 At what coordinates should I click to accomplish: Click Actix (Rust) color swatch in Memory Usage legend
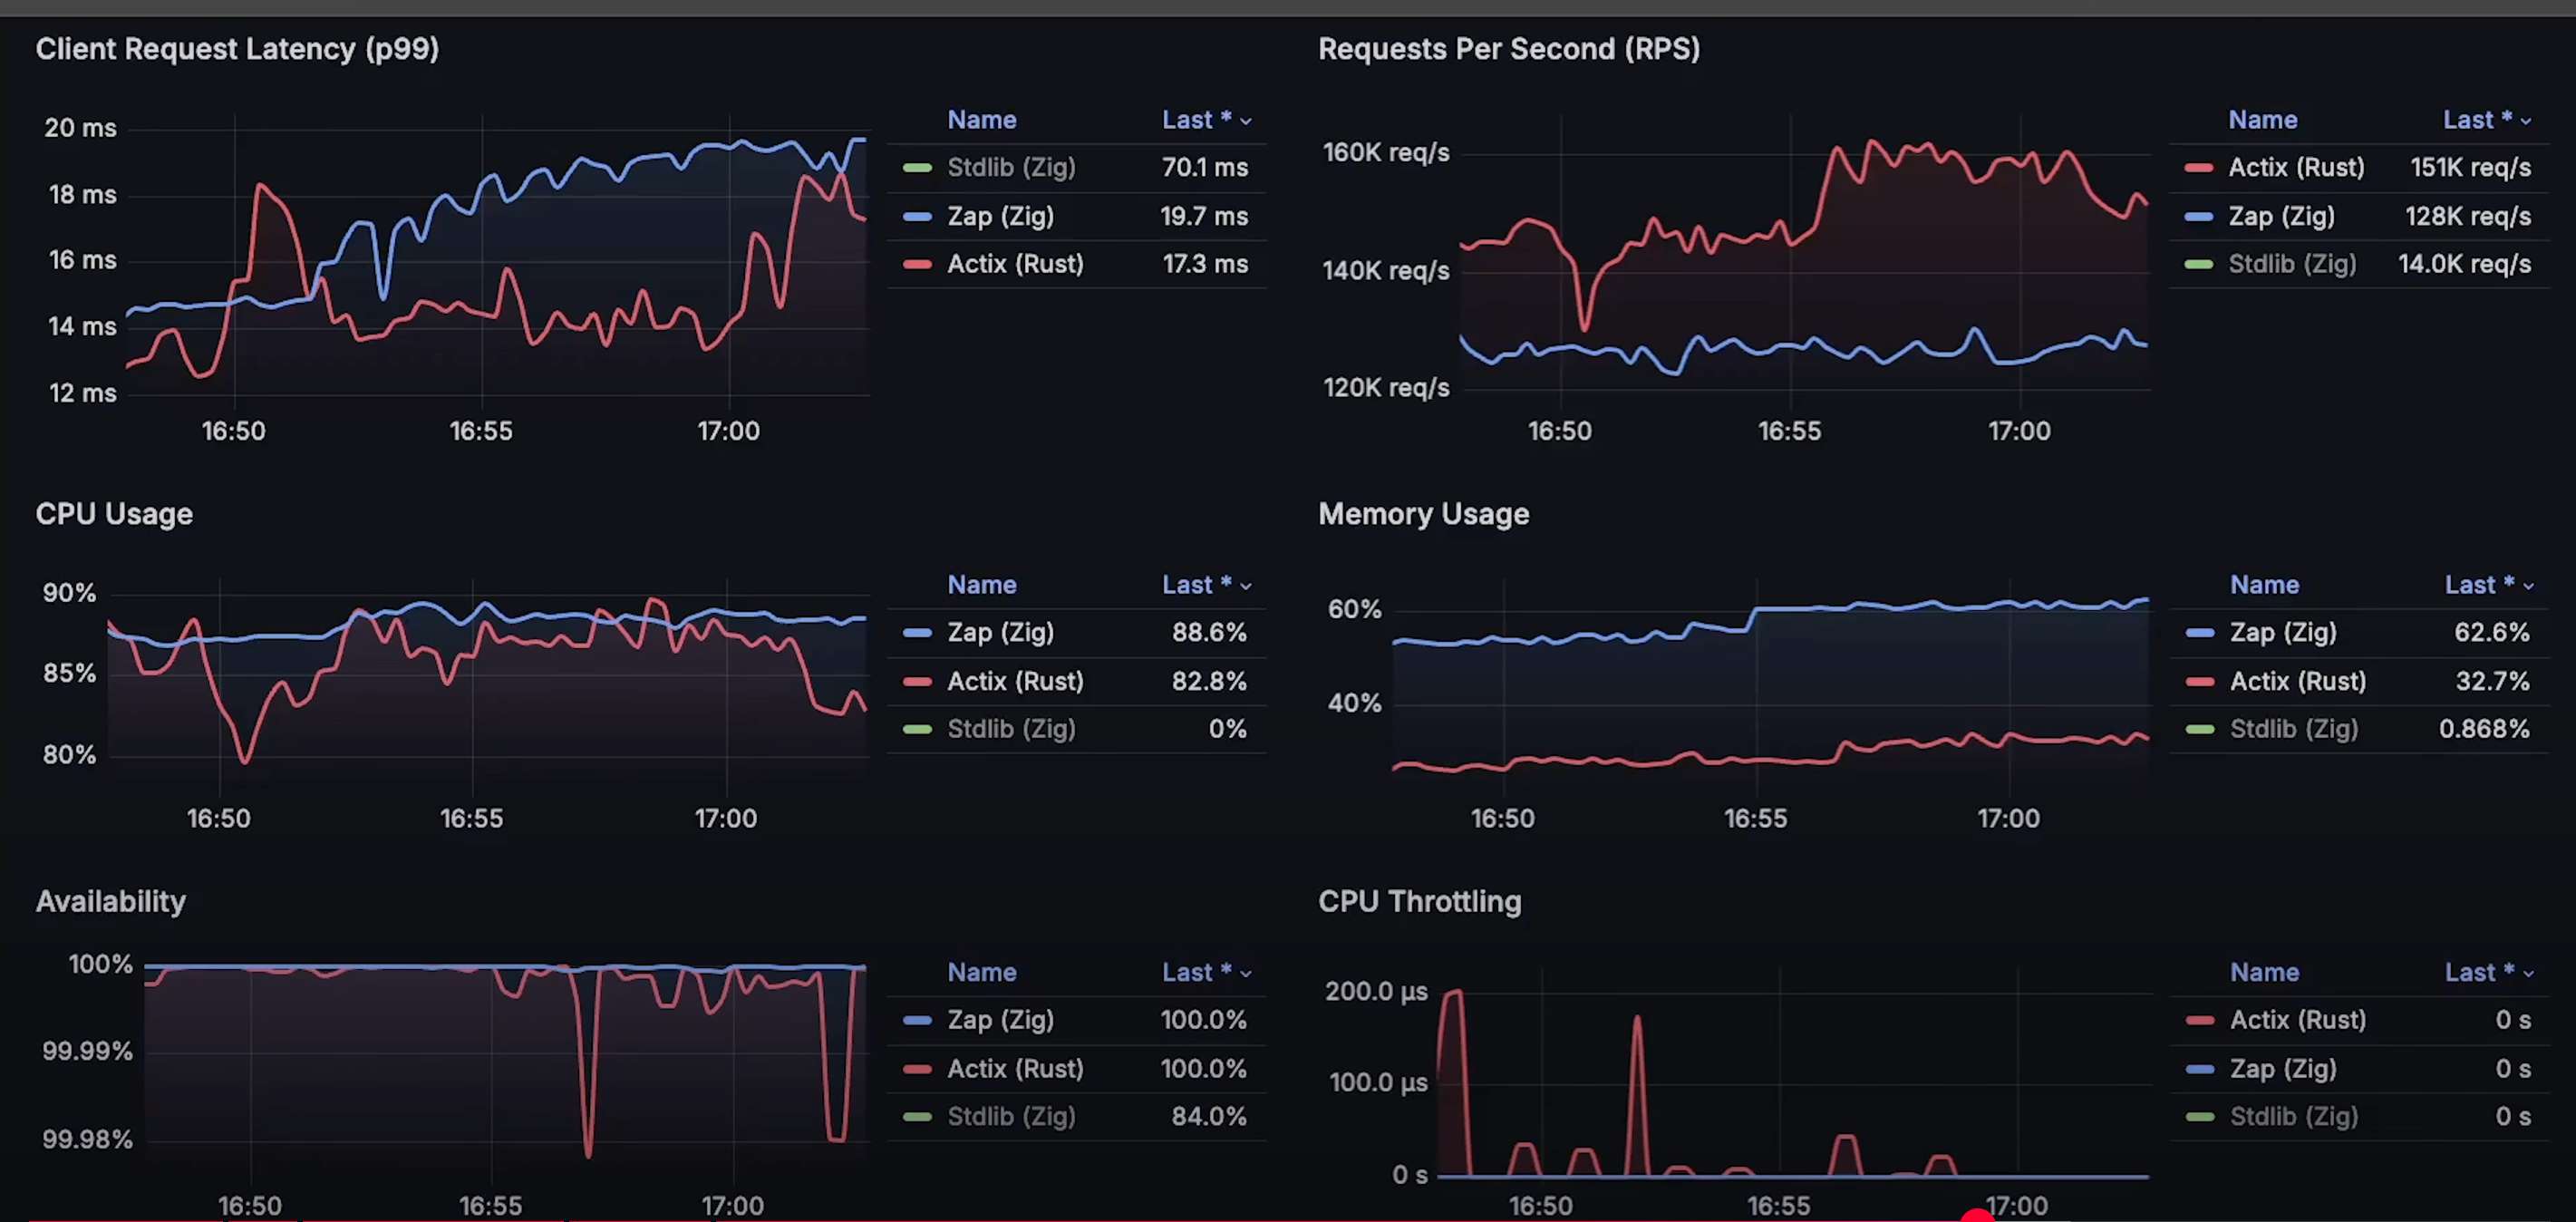coord(2199,682)
